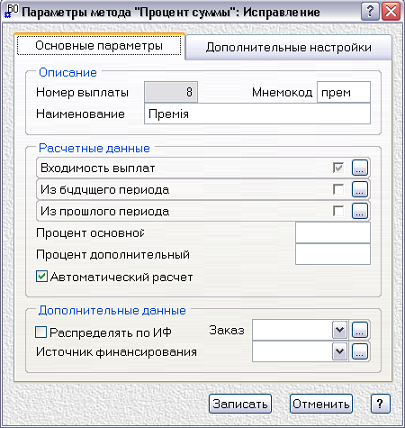Screen dimensions: 405x428
Task: Click the Отменить button
Action: coord(321,404)
